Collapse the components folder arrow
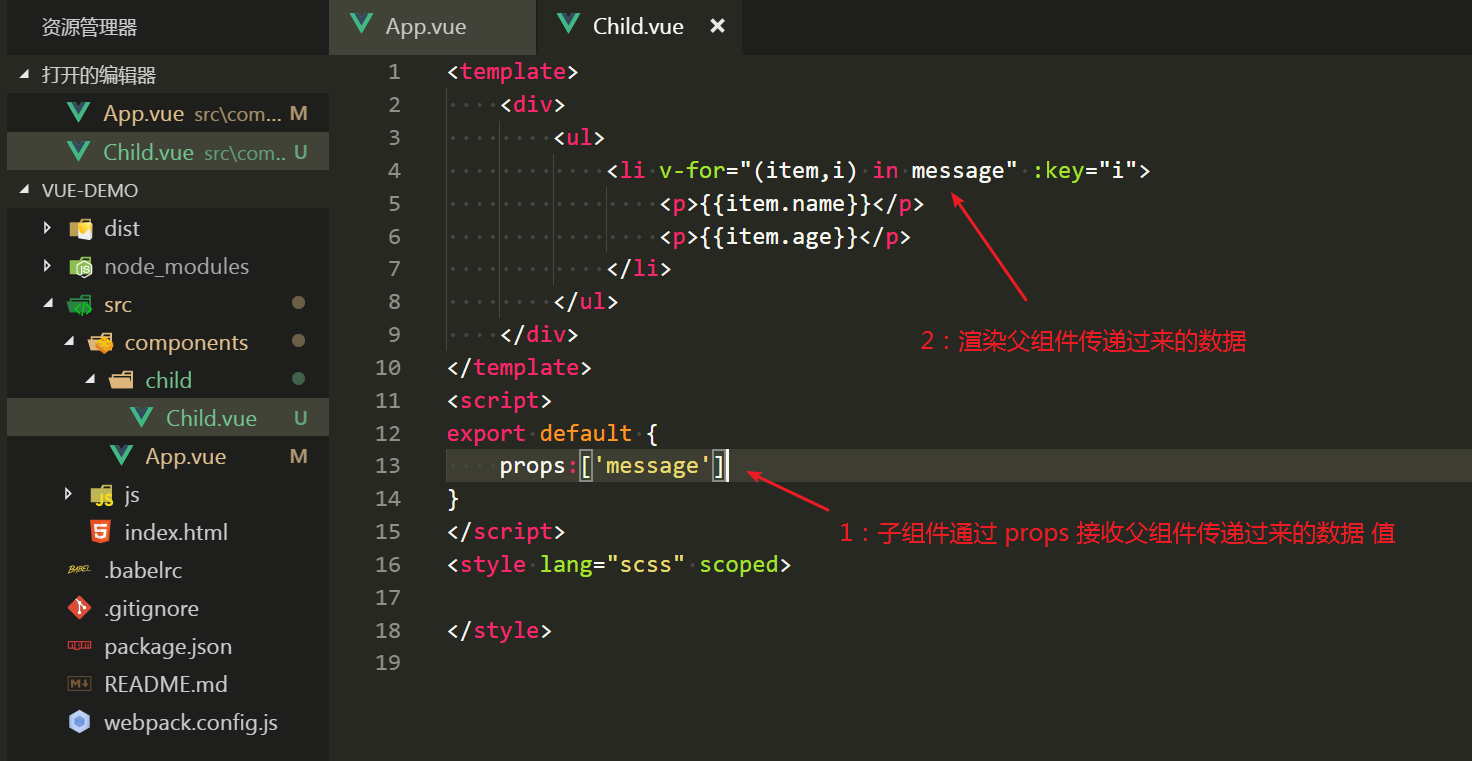Viewport: 1472px width, 761px height. pos(68,342)
